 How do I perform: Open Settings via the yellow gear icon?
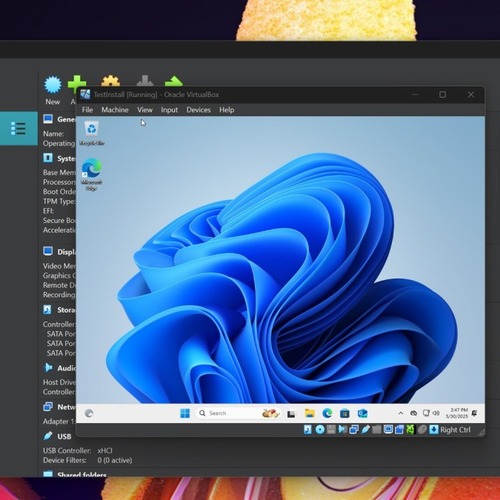tap(111, 81)
